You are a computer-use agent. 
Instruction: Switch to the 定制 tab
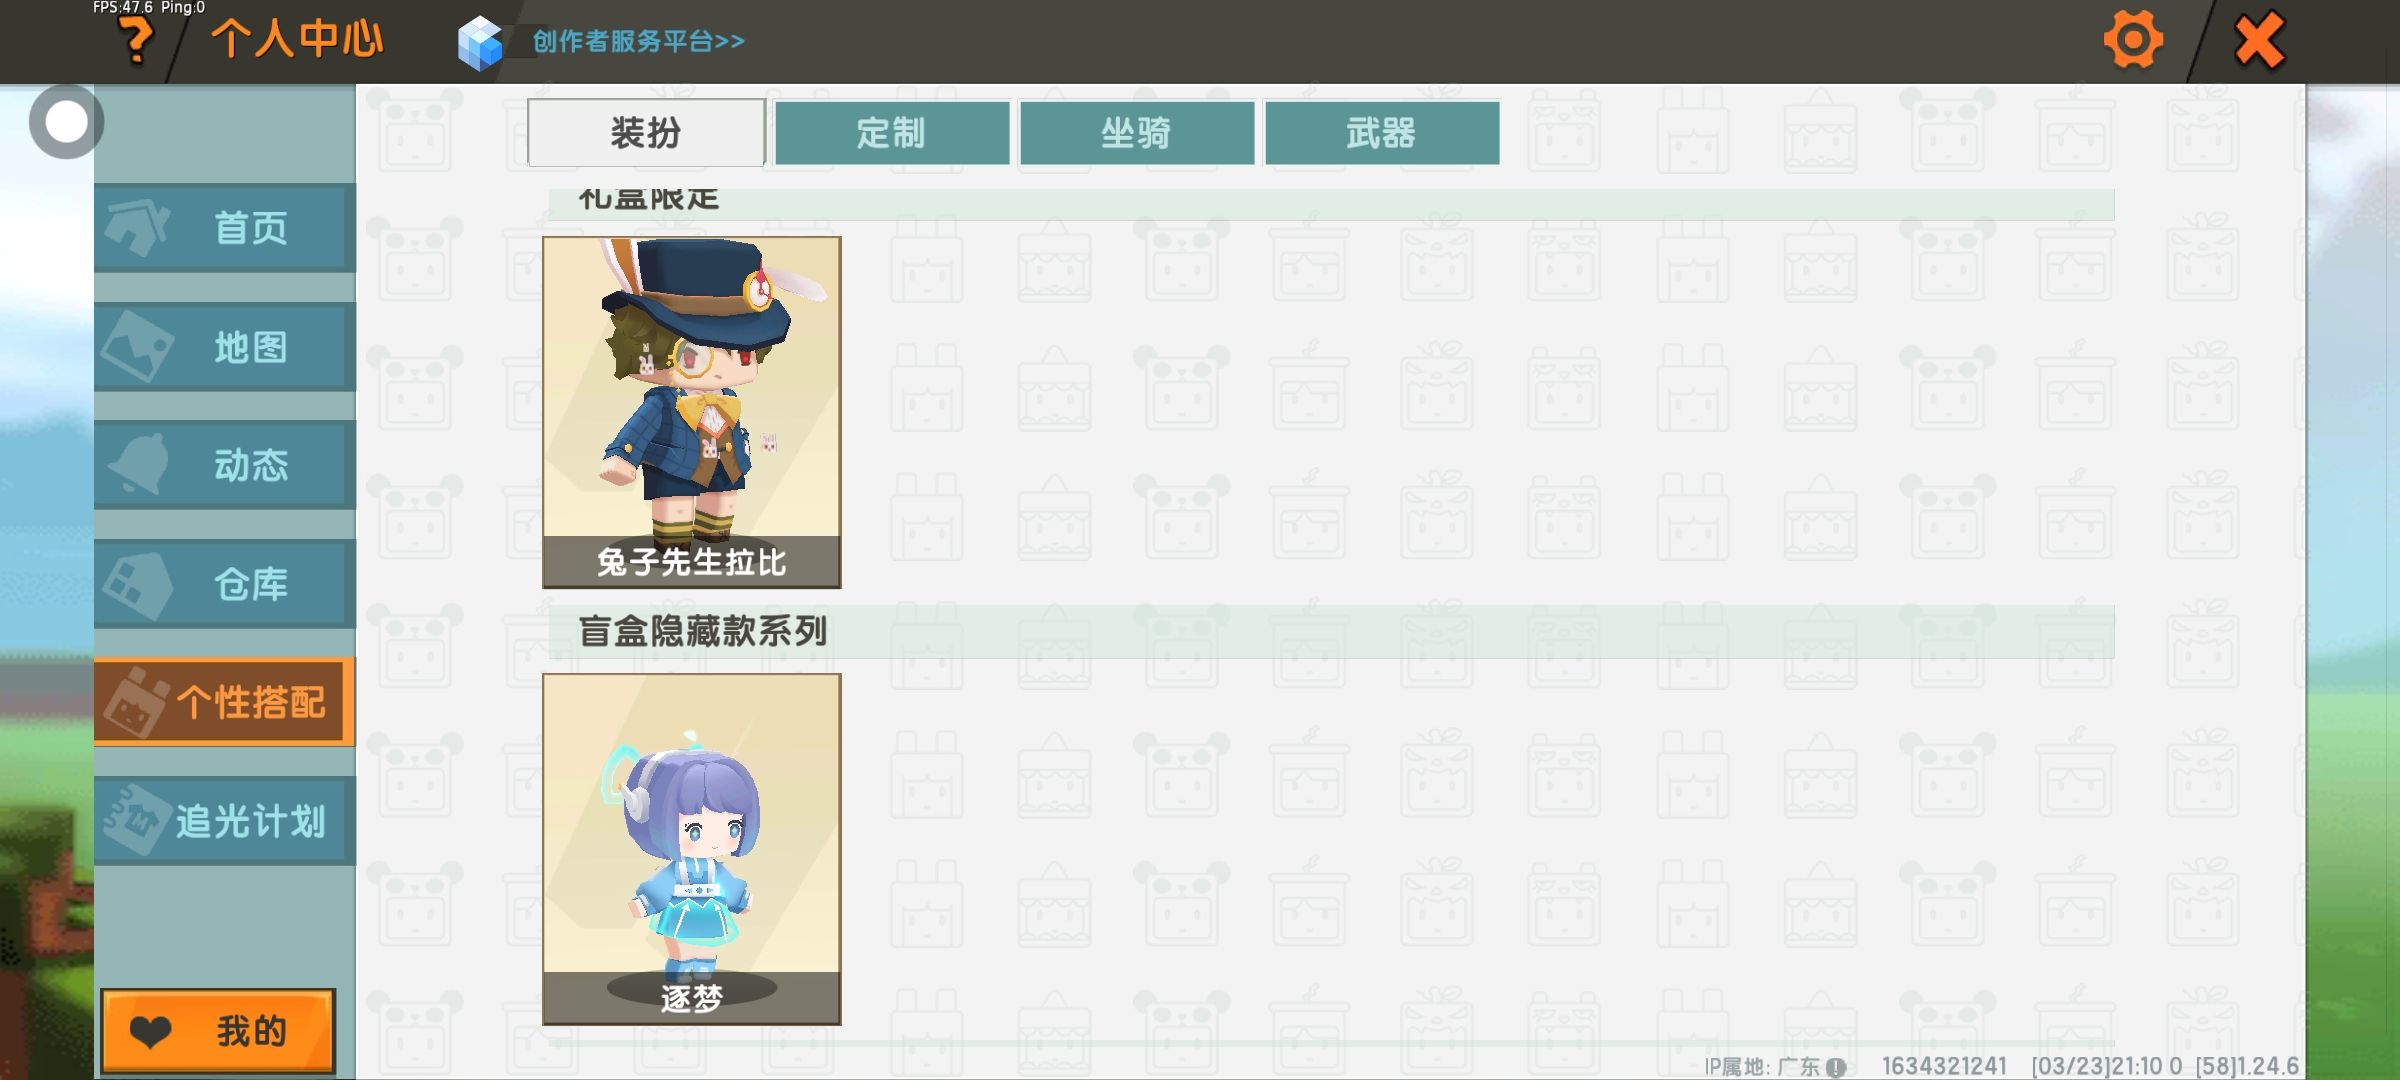pos(891,132)
